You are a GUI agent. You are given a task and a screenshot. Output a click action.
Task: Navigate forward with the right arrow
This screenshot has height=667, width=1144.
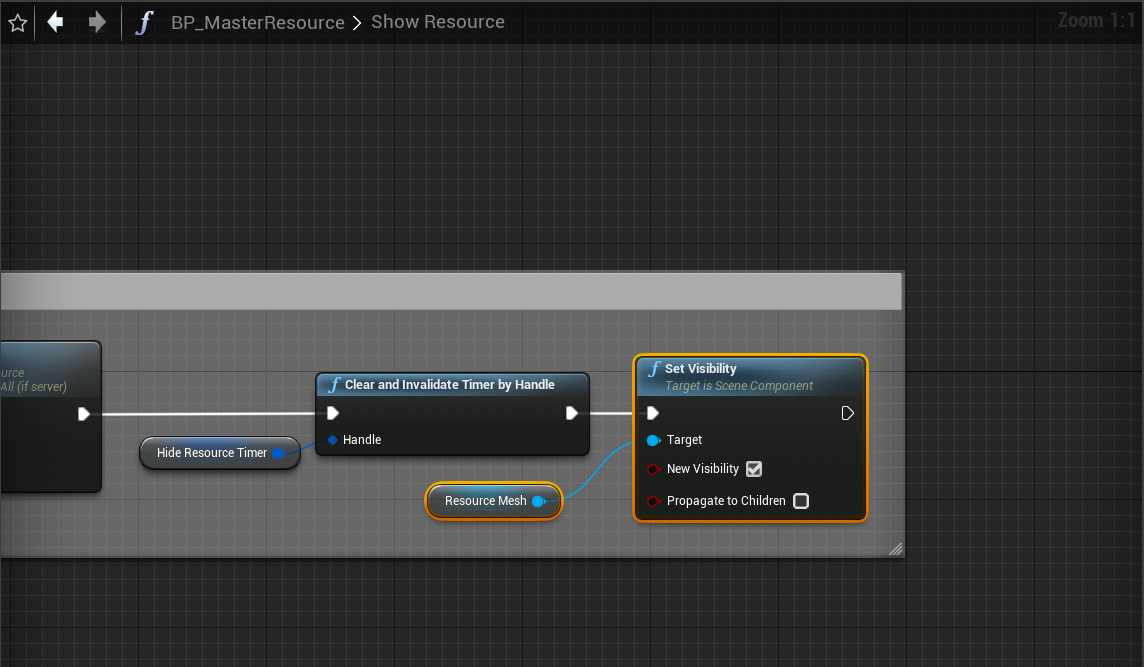(97, 22)
